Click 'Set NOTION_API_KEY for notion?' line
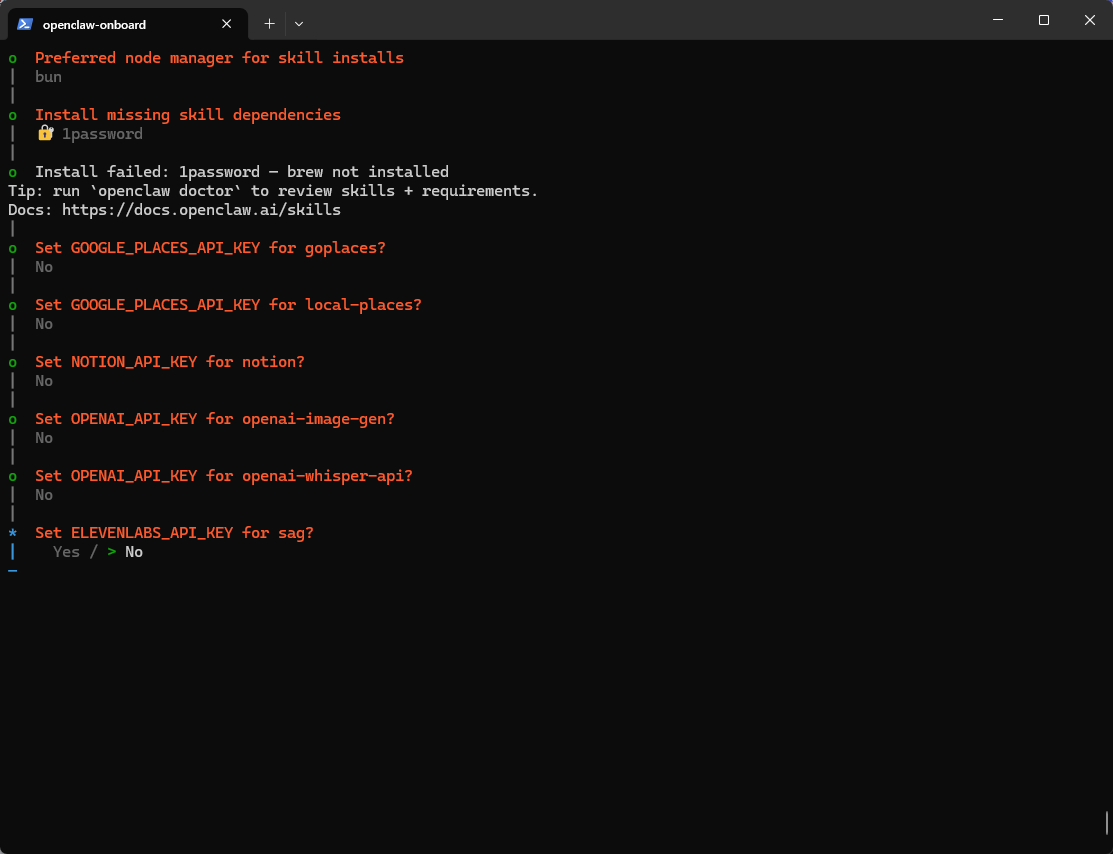This screenshot has height=854, width=1113. [170, 362]
